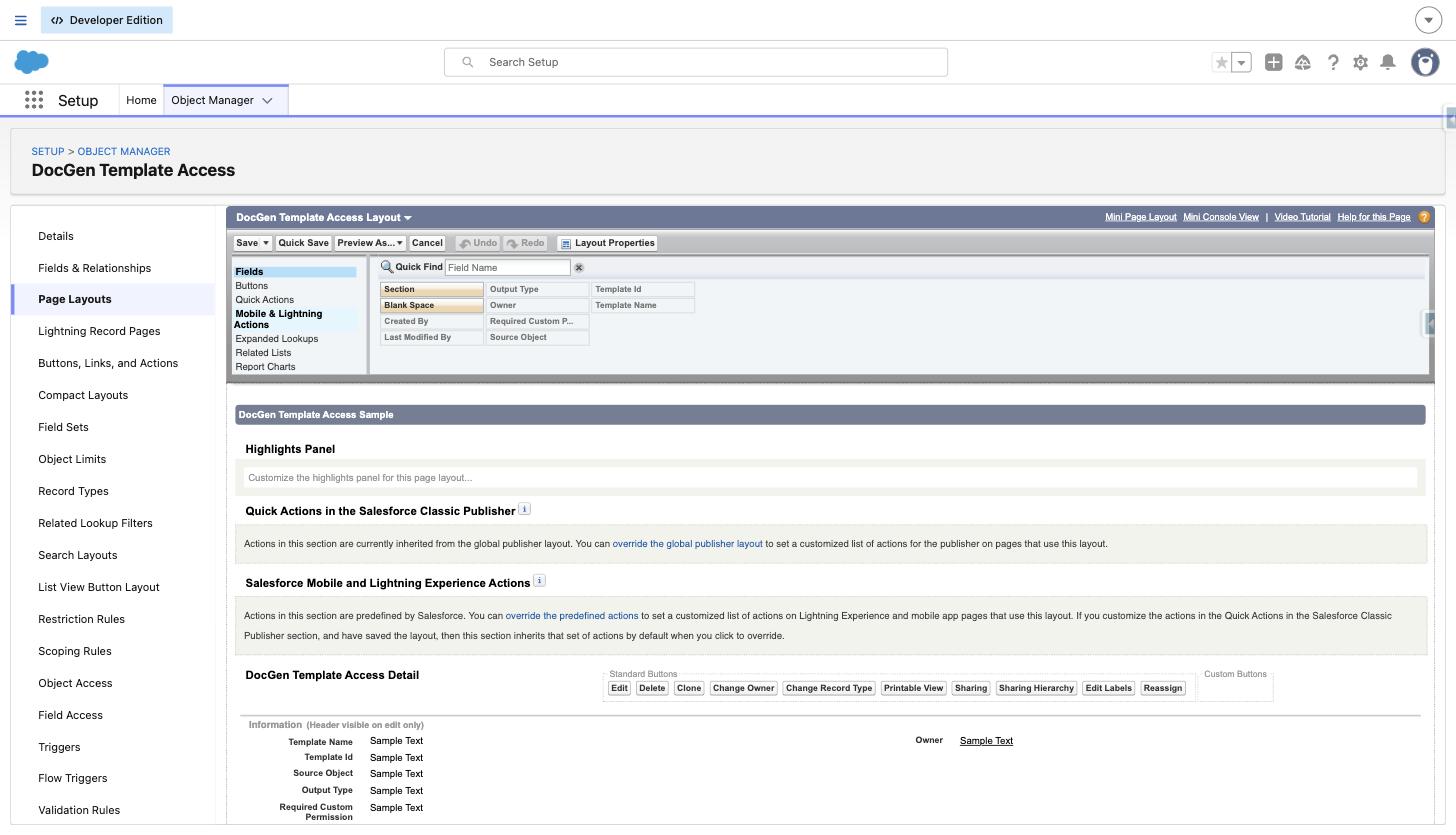Image resolution: width=1456 pixels, height=835 pixels.
Task: Open the App Launcher grid
Action: (34, 100)
